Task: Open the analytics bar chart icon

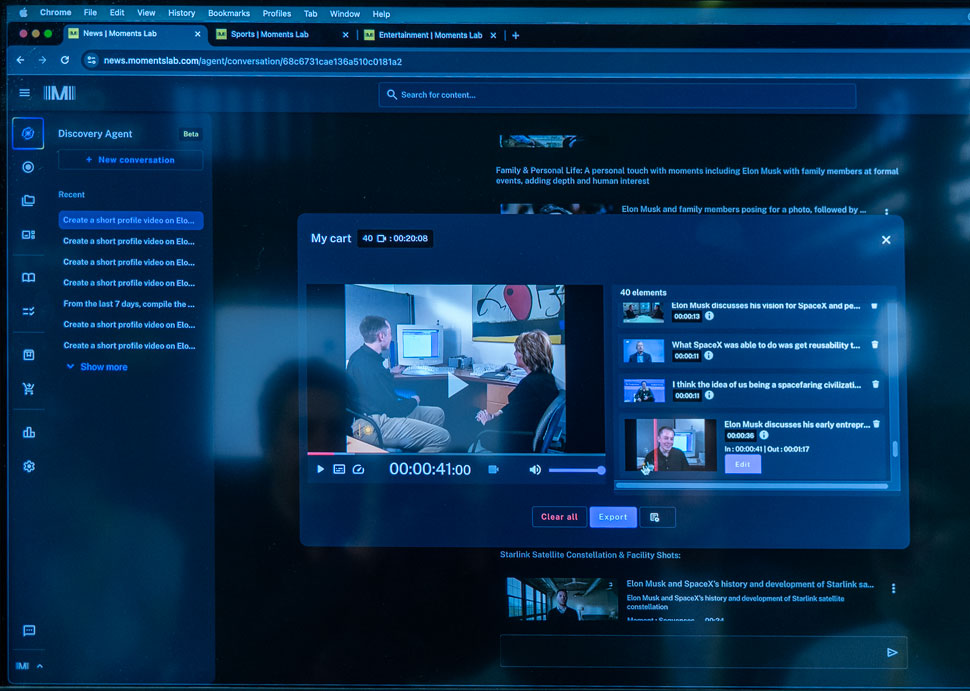Action: 28,432
